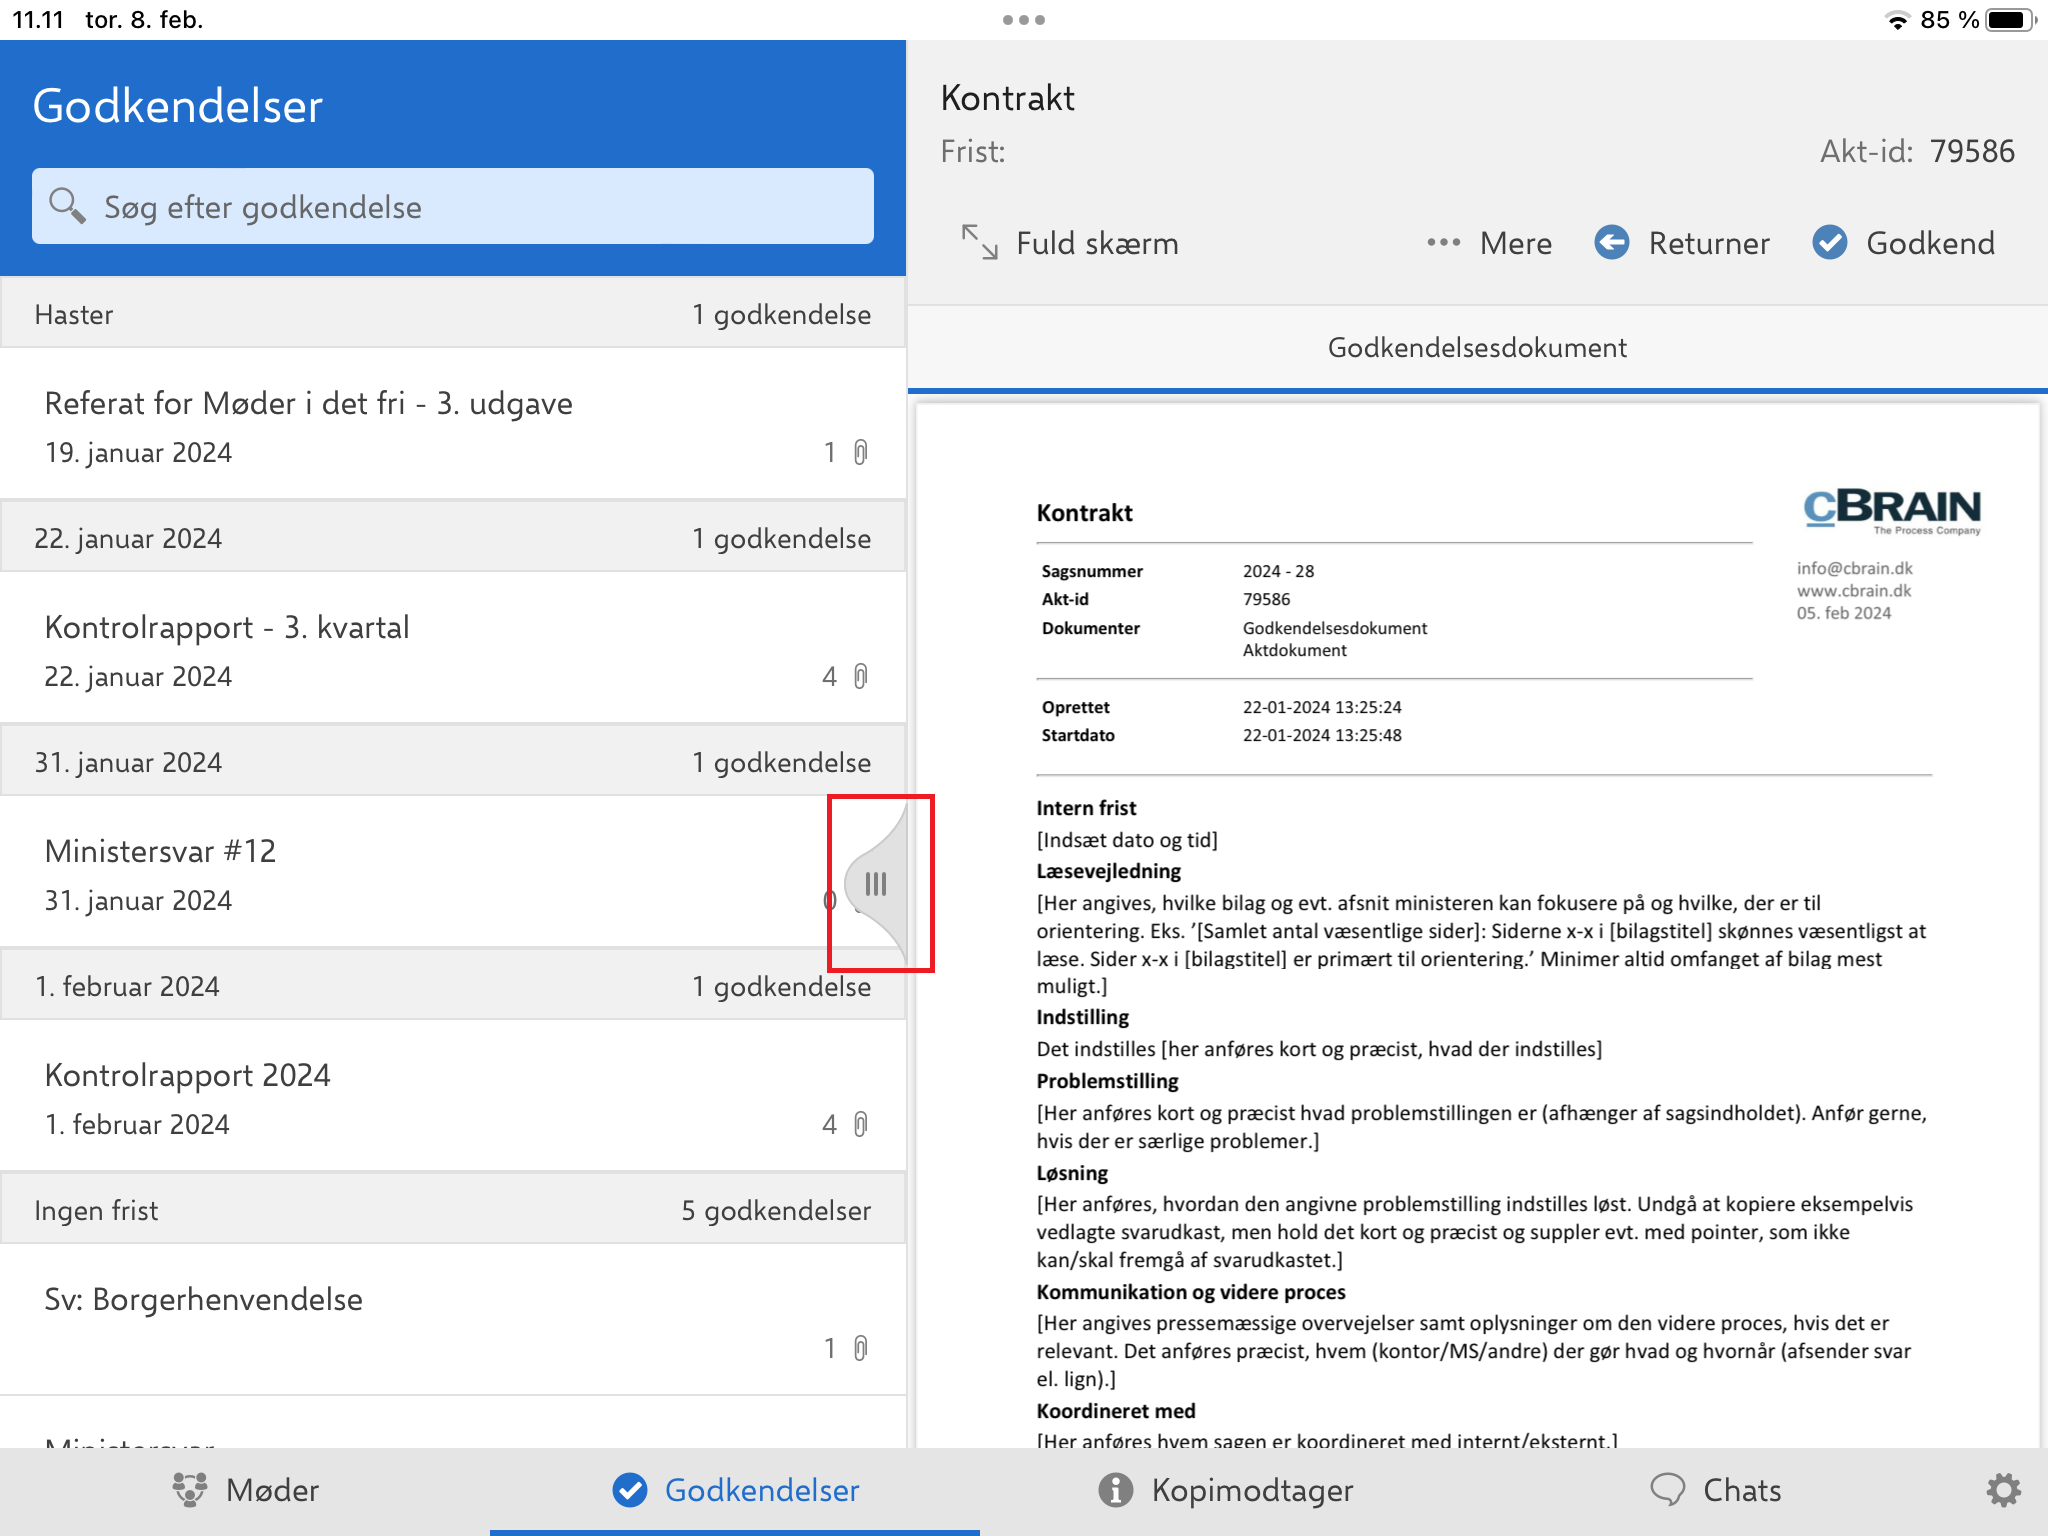Click the Chats speech bubble icon
The height and width of the screenshot is (1536, 2048).
tap(1667, 1489)
